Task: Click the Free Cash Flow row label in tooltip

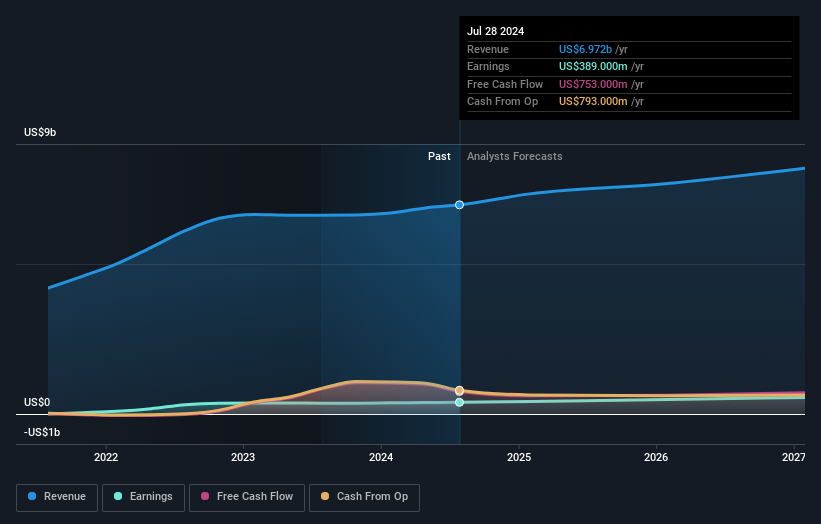Action: click(505, 84)
